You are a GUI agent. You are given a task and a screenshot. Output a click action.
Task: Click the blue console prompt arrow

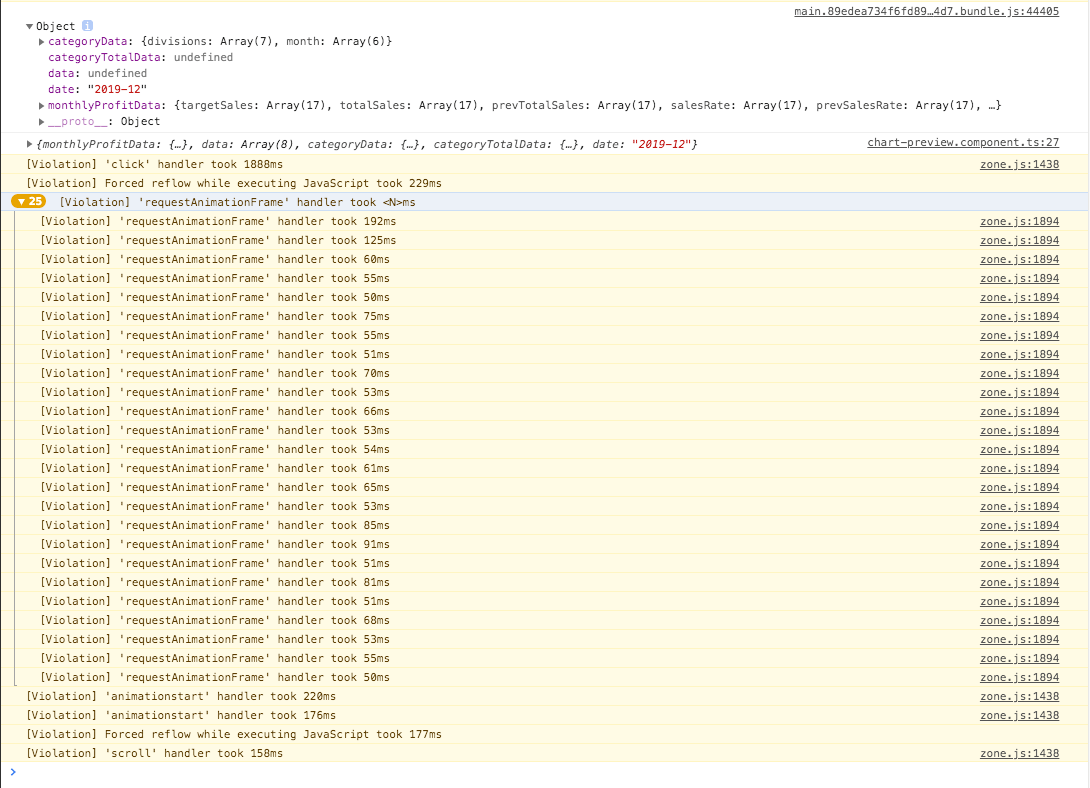point(12,771)
